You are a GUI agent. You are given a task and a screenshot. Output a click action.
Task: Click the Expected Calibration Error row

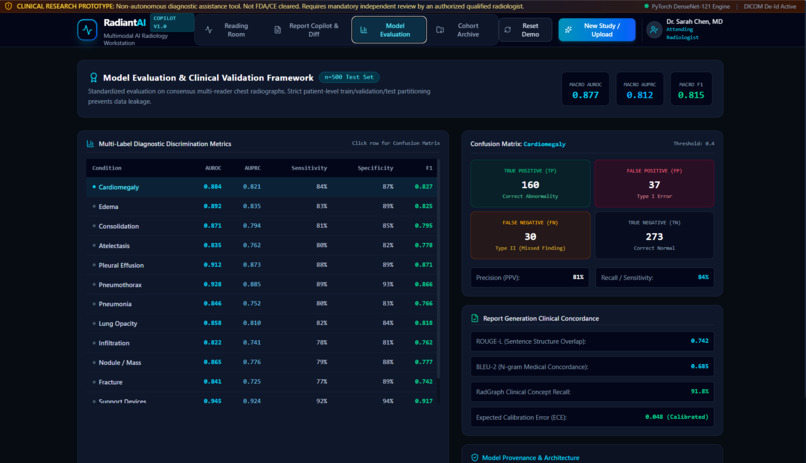click(x=592, y=417)
